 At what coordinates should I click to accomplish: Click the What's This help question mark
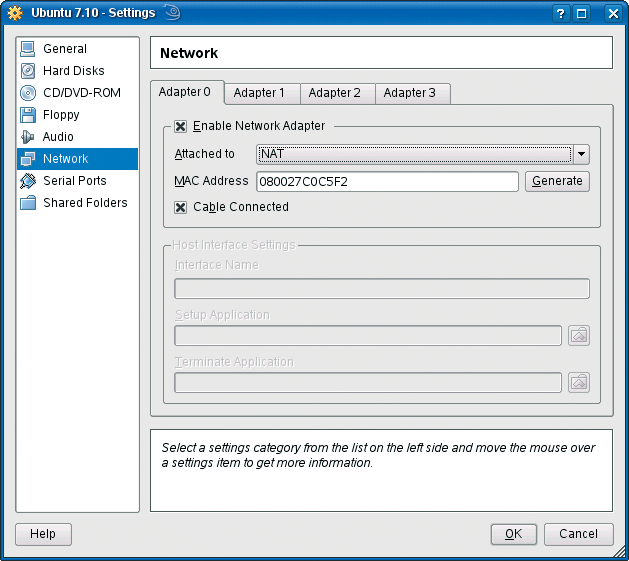(x=560, y=14)
